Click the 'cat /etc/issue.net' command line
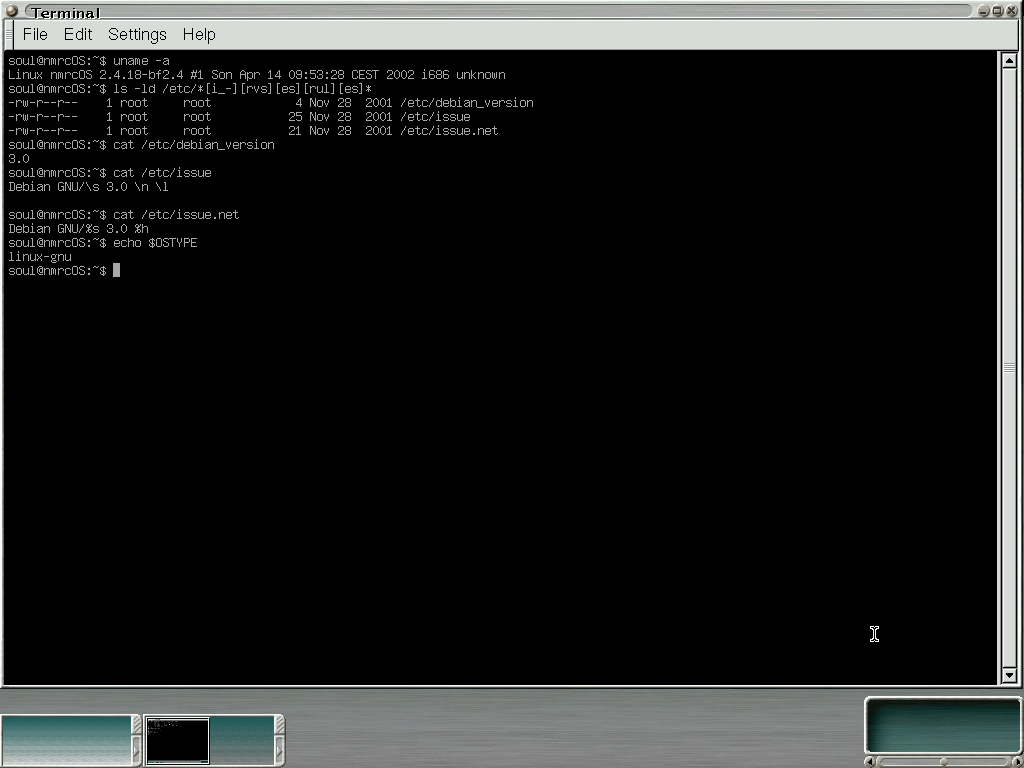This screenshot has width=1024, height=768. pos(176,215)
